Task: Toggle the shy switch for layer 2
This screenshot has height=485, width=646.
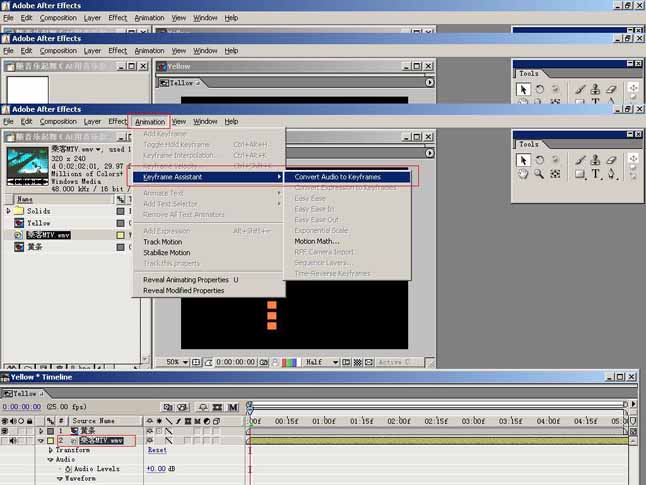Action: [x=150, y=440]
